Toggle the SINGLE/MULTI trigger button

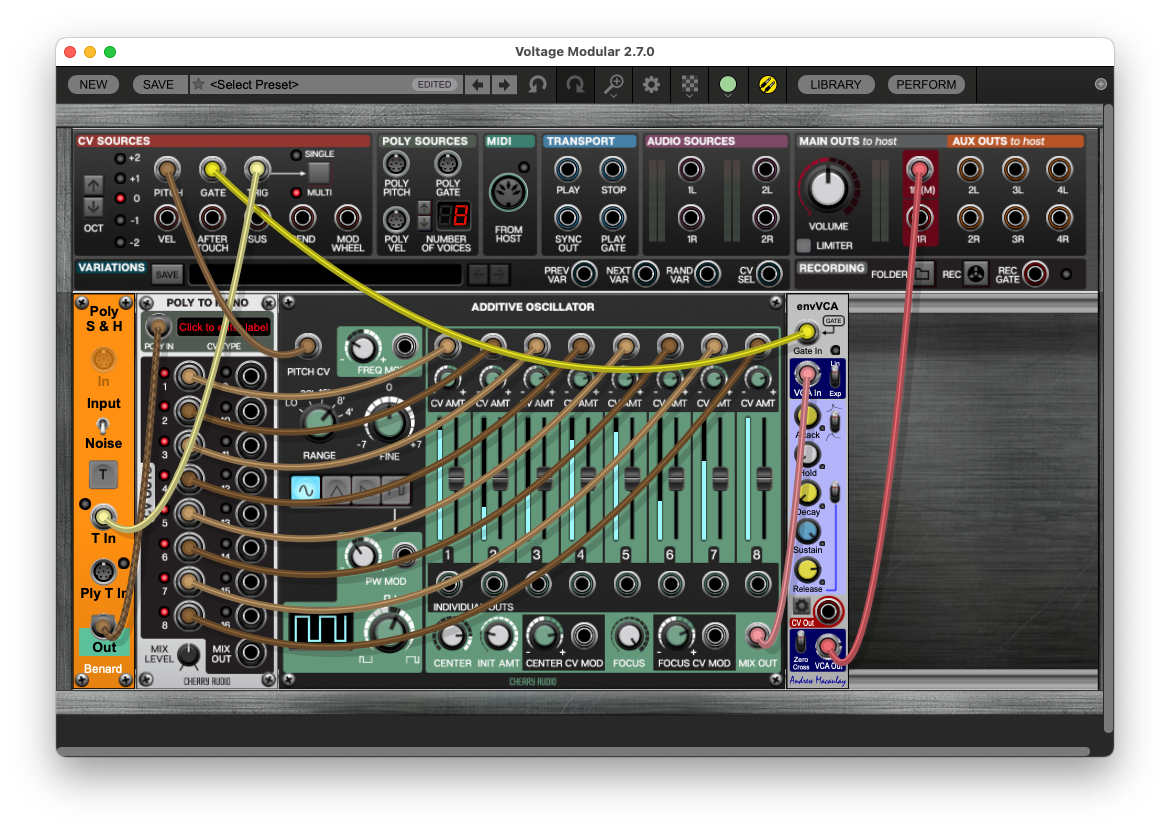(319, 173)
